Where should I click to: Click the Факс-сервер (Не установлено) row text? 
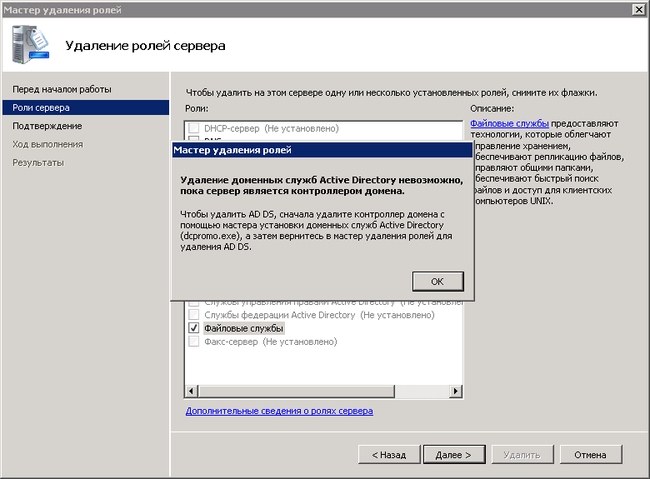[x=270, y=342]
